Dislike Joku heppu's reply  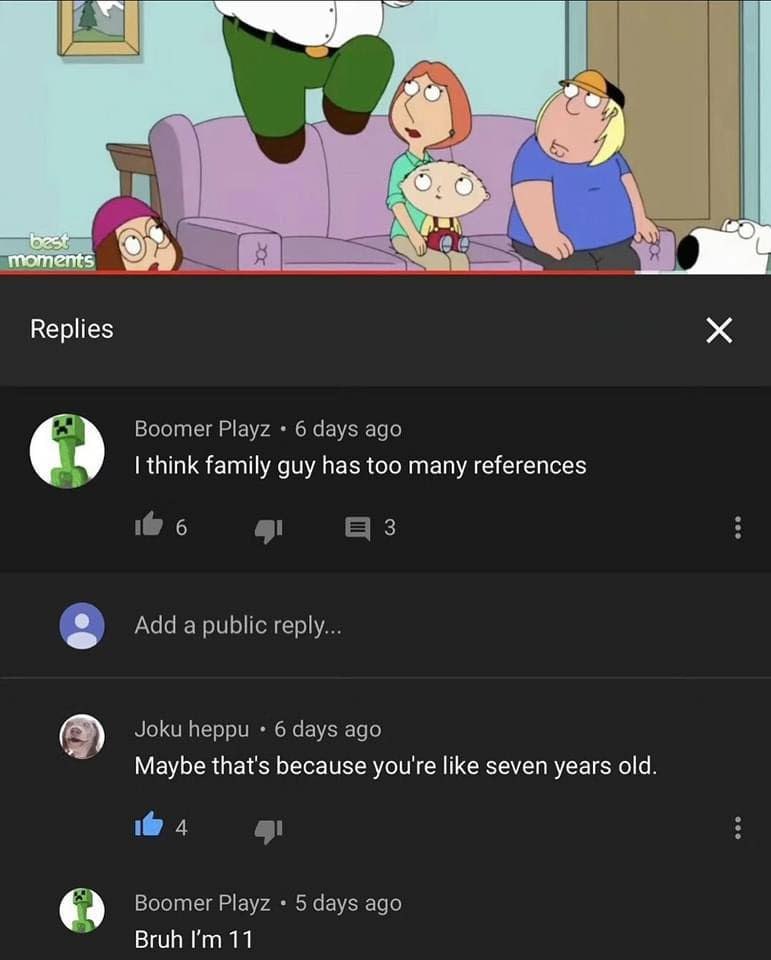[268, 830]
